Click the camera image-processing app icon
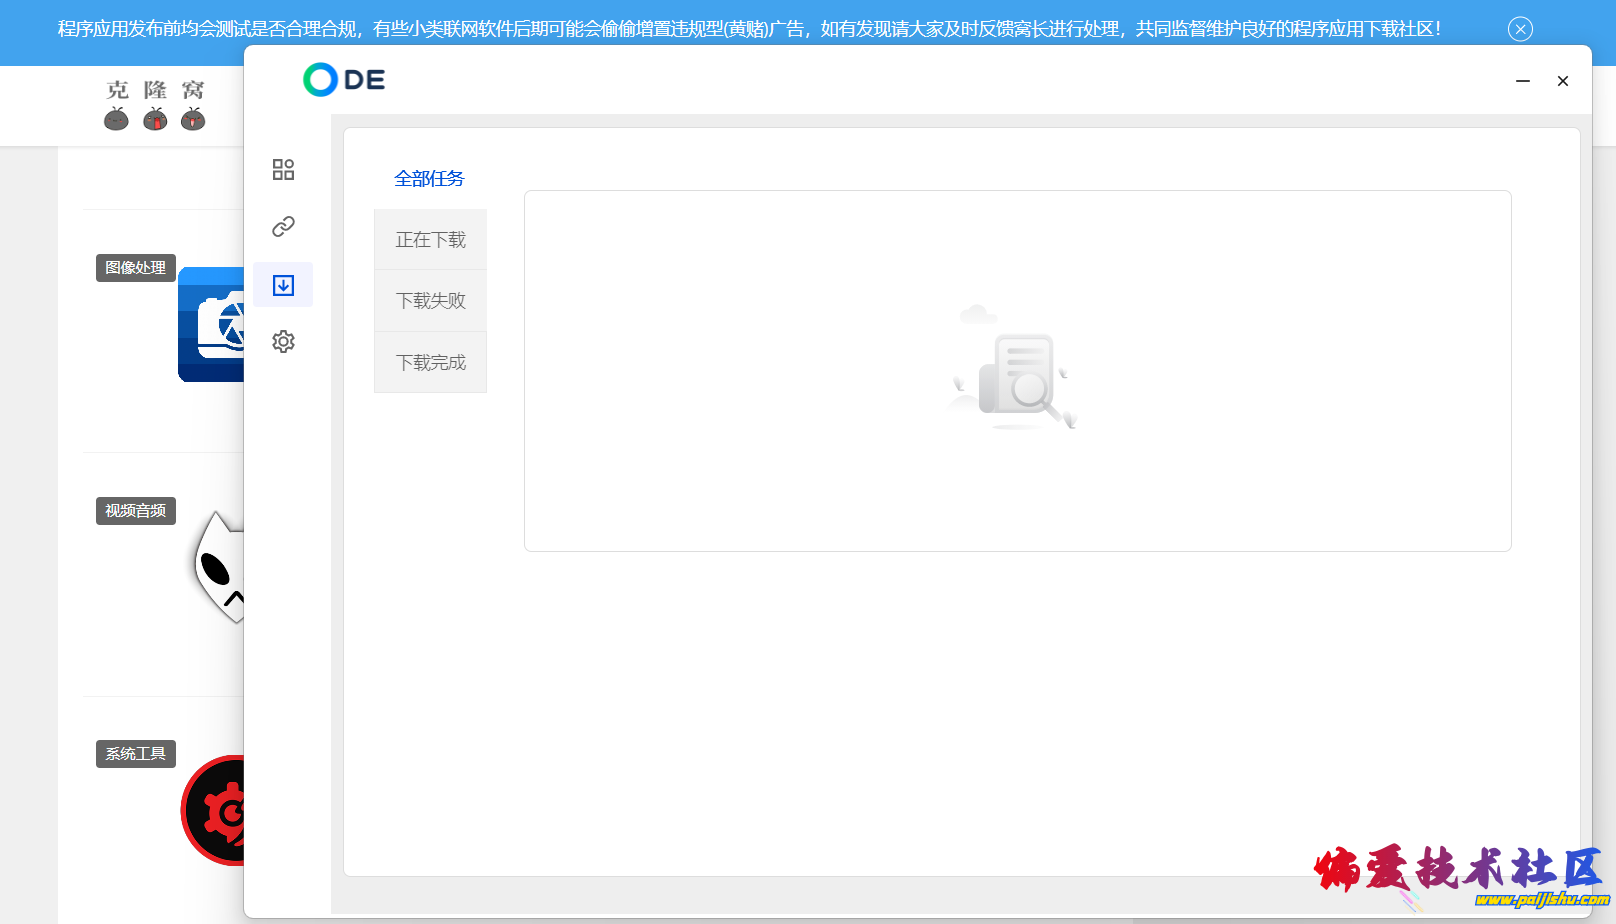1616x924 pixels. 212,324
